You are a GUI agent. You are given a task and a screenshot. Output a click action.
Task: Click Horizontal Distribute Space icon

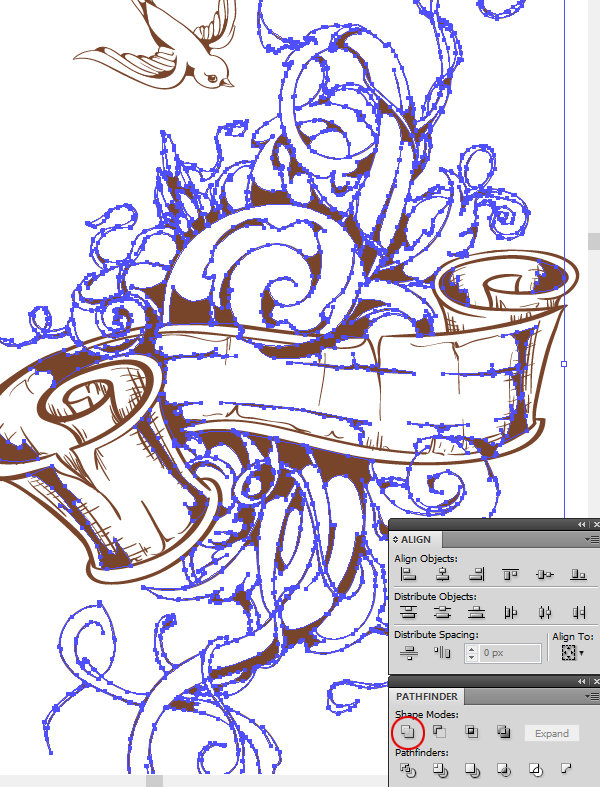coord(442,652)
